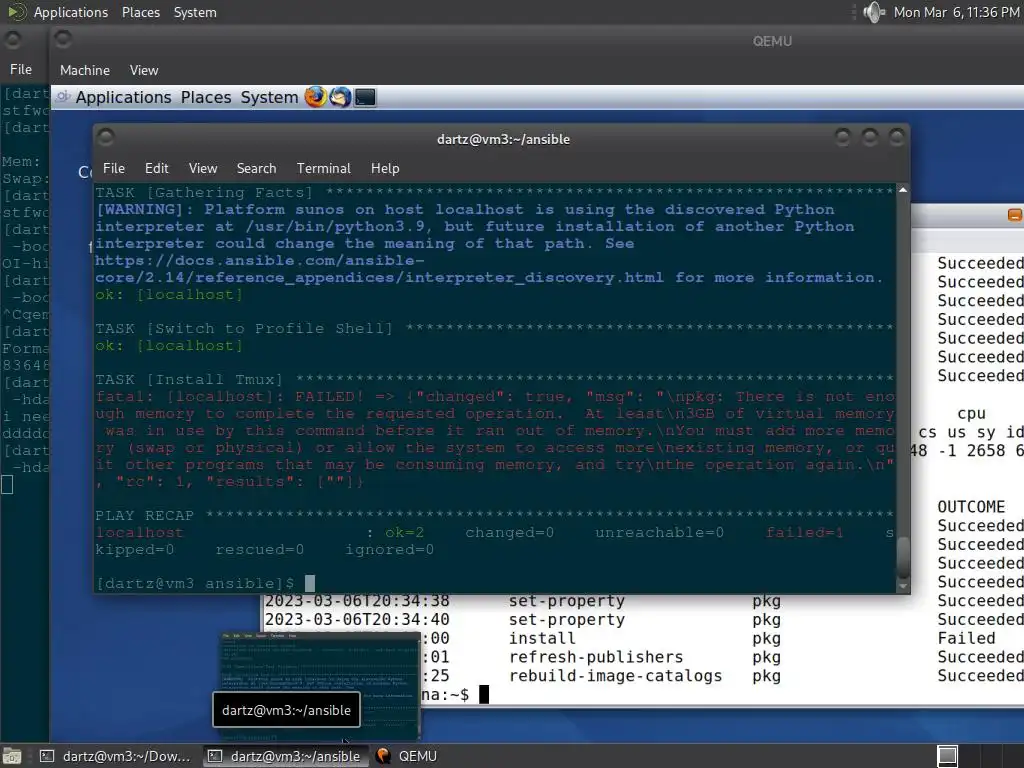1024x768 pixels.
Task: Open the guest Places menu inside QEMU
Action: [206, 97]
